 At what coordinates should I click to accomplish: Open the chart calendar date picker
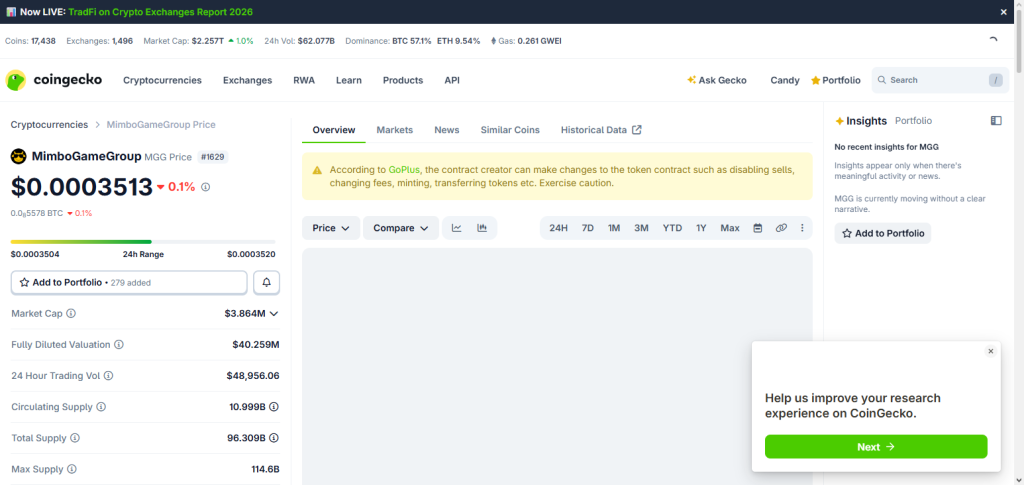coord(758,228)
